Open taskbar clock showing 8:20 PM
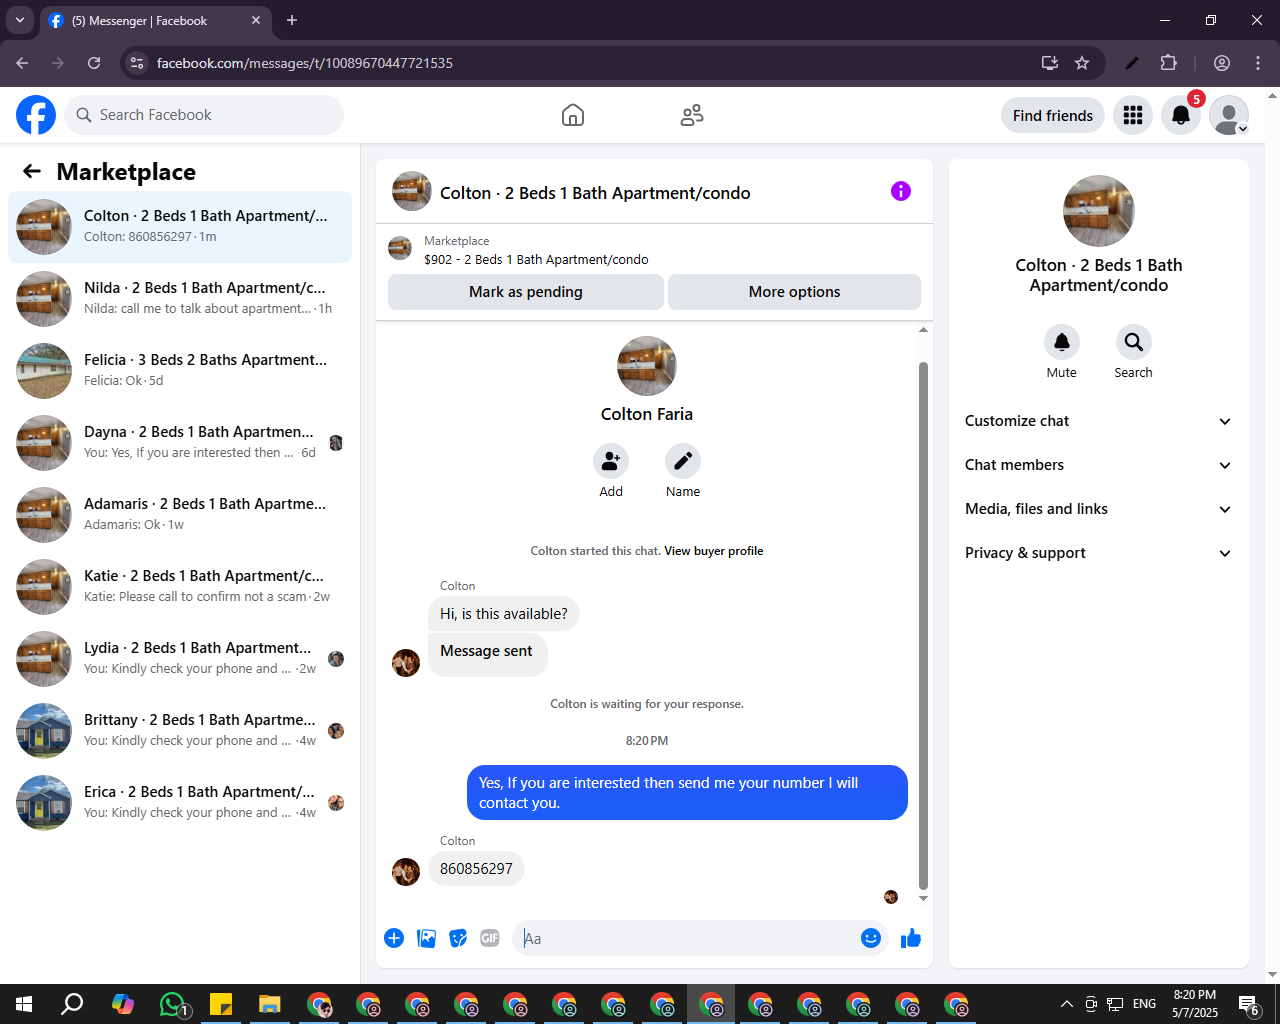Image resolution: width=1280 pixels, height=1024 pixels. pos(1195,1004)
